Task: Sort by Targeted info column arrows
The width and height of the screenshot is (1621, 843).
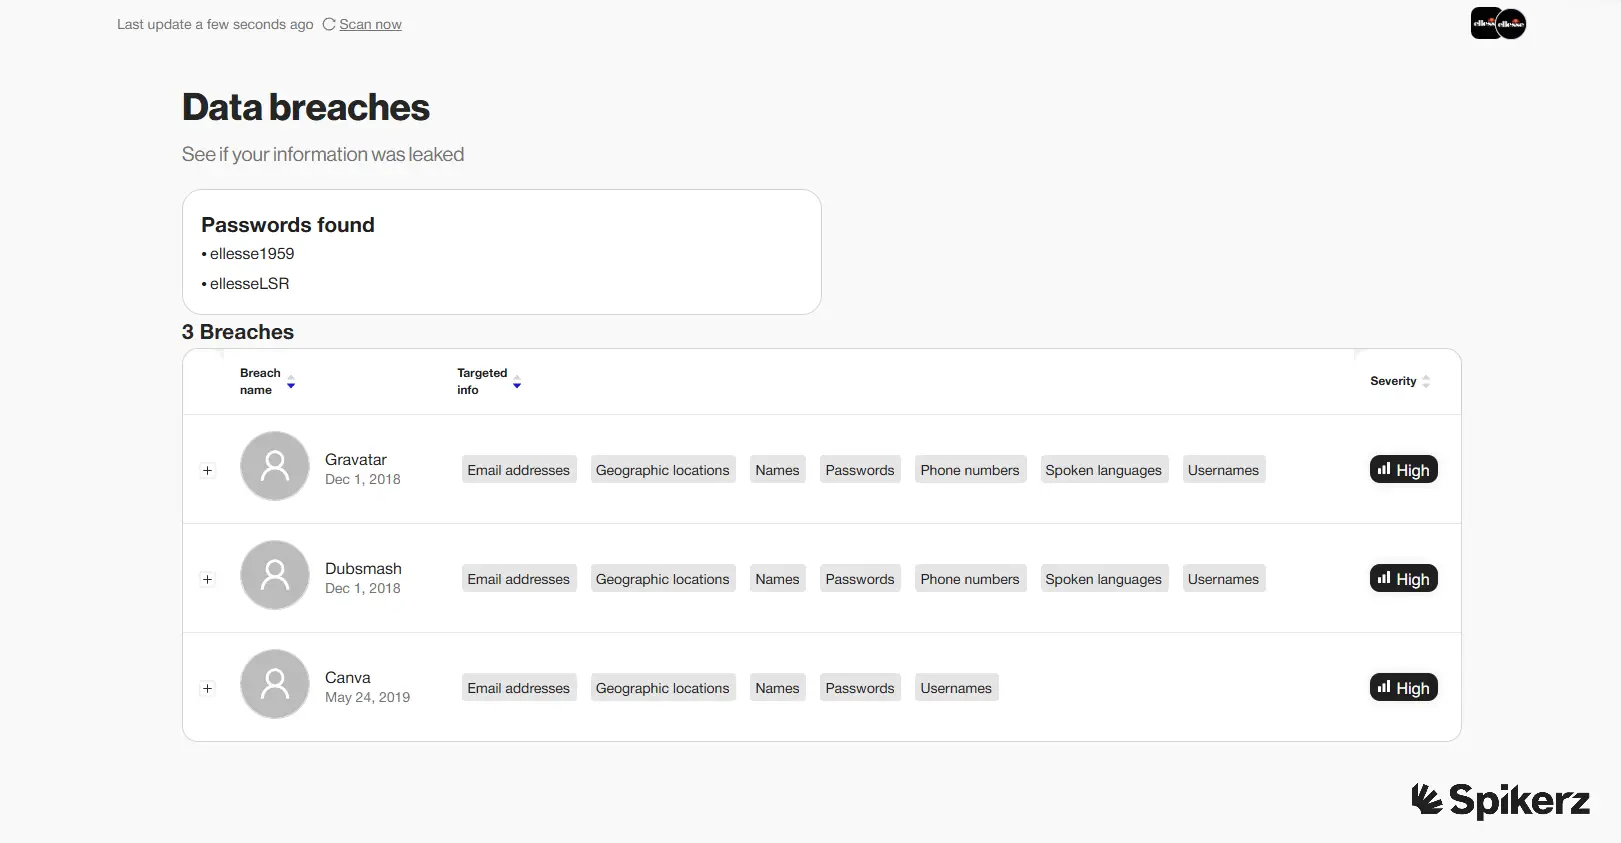Action: [517, 382]
